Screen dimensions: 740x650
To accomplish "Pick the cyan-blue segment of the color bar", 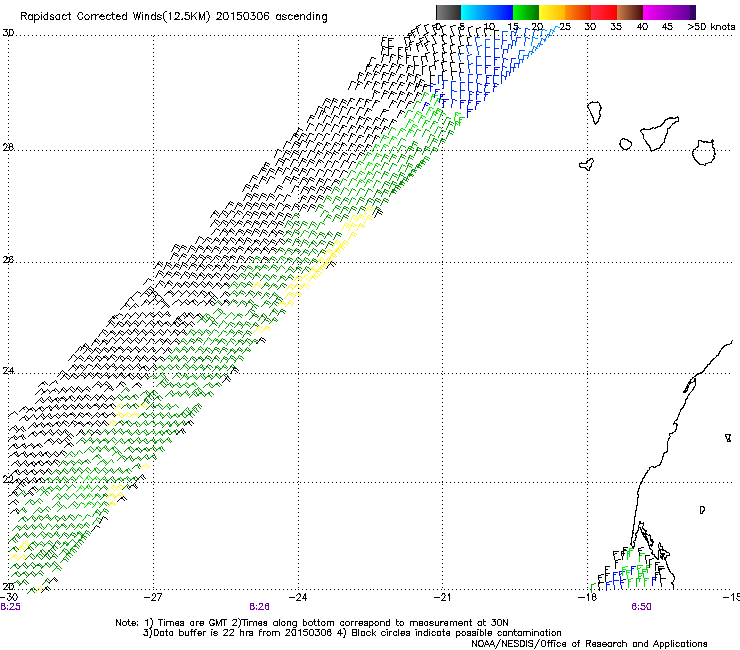I will click(487, 12).
